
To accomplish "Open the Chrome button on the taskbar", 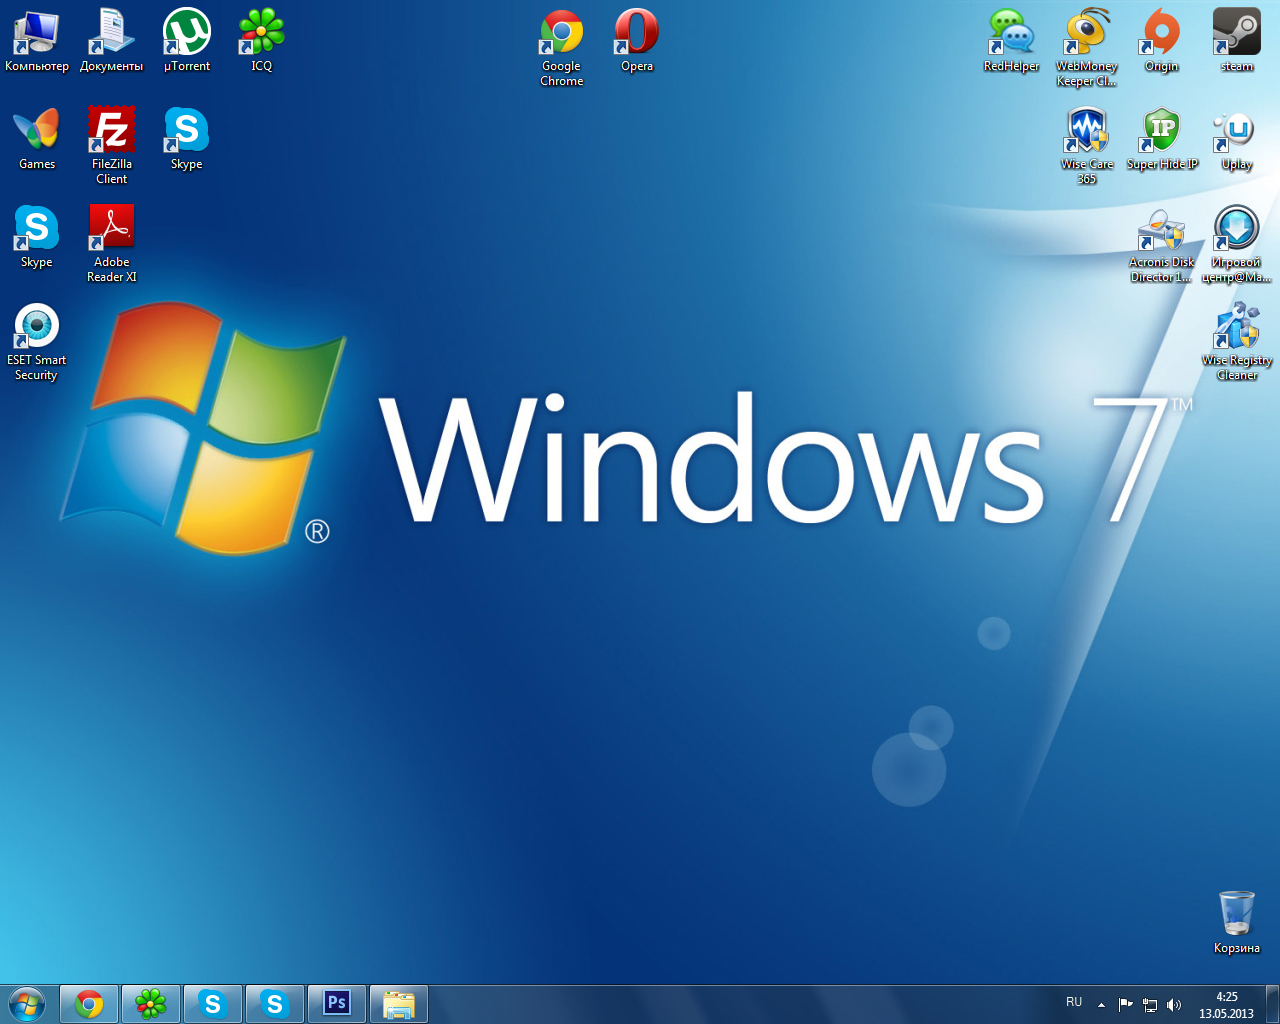I will 89,1004.
